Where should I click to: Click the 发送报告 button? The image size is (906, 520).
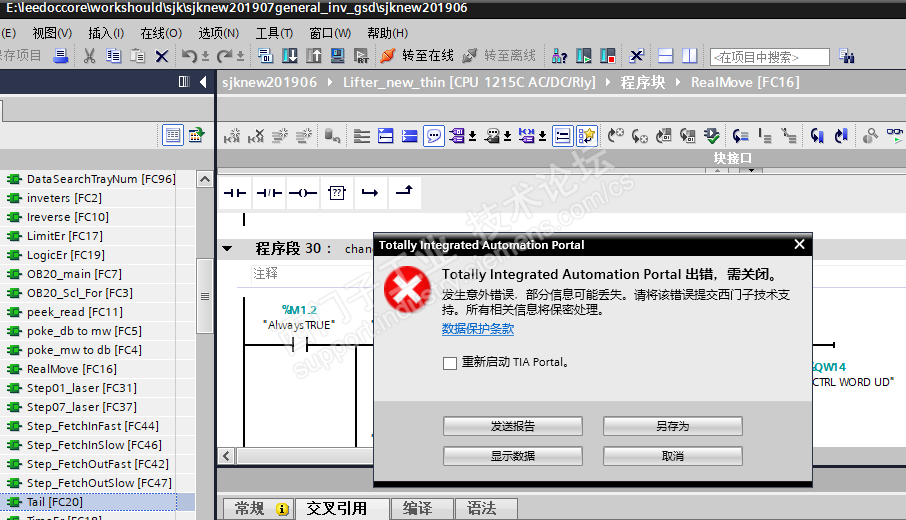513,426
